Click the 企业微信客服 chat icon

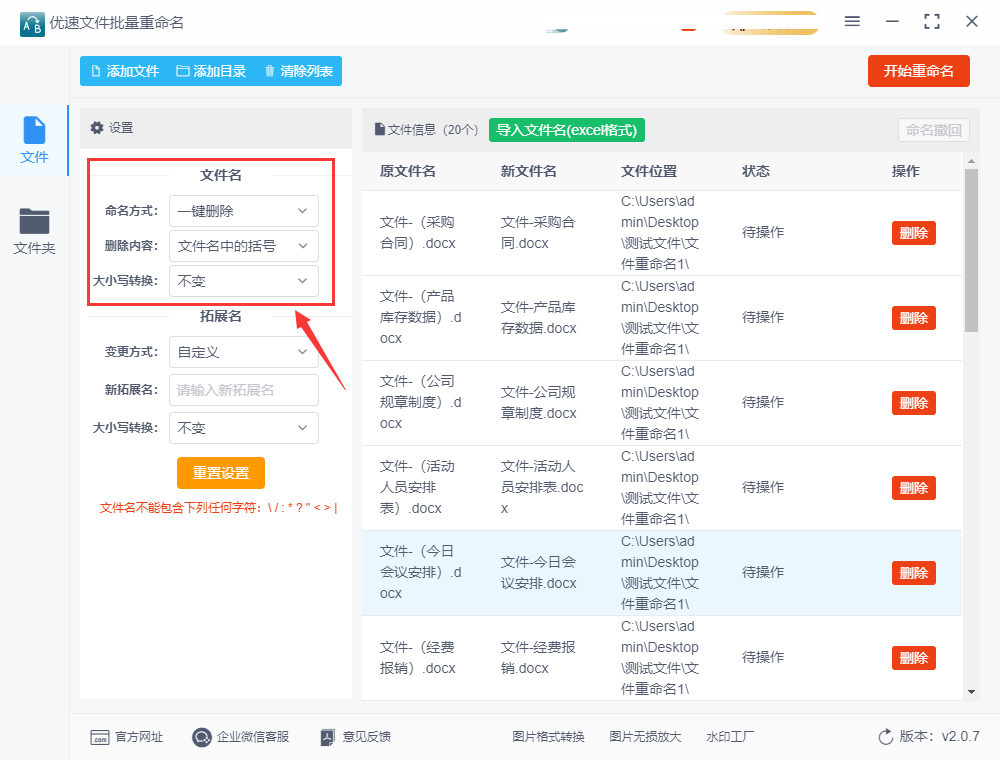tap(202, 737)
